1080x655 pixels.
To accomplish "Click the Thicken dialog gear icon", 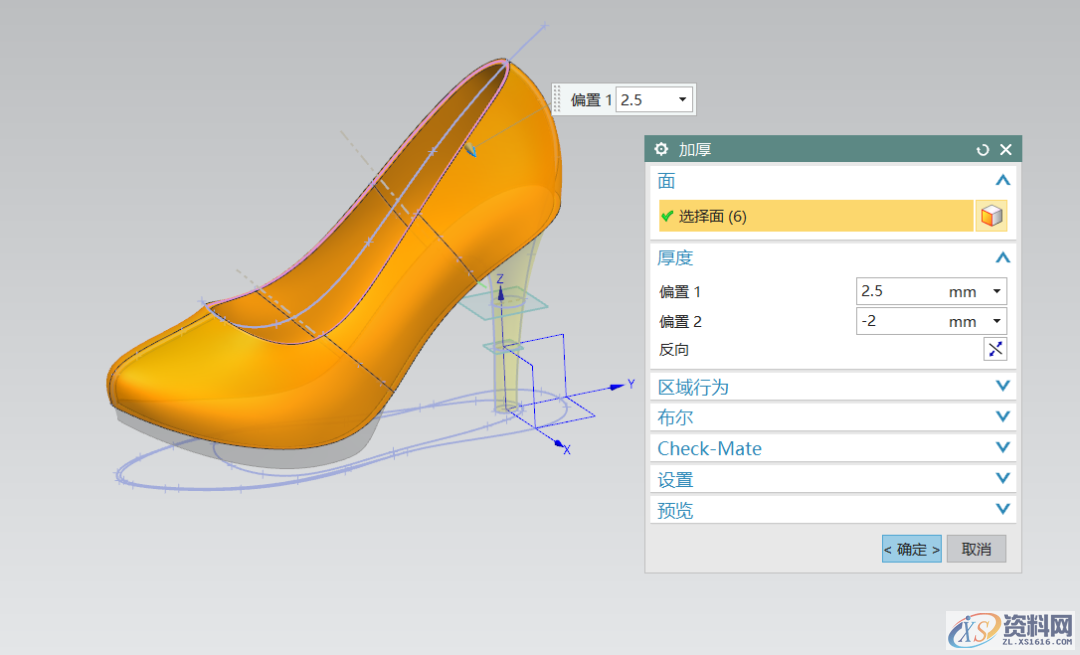I will [x=661, y=149].
